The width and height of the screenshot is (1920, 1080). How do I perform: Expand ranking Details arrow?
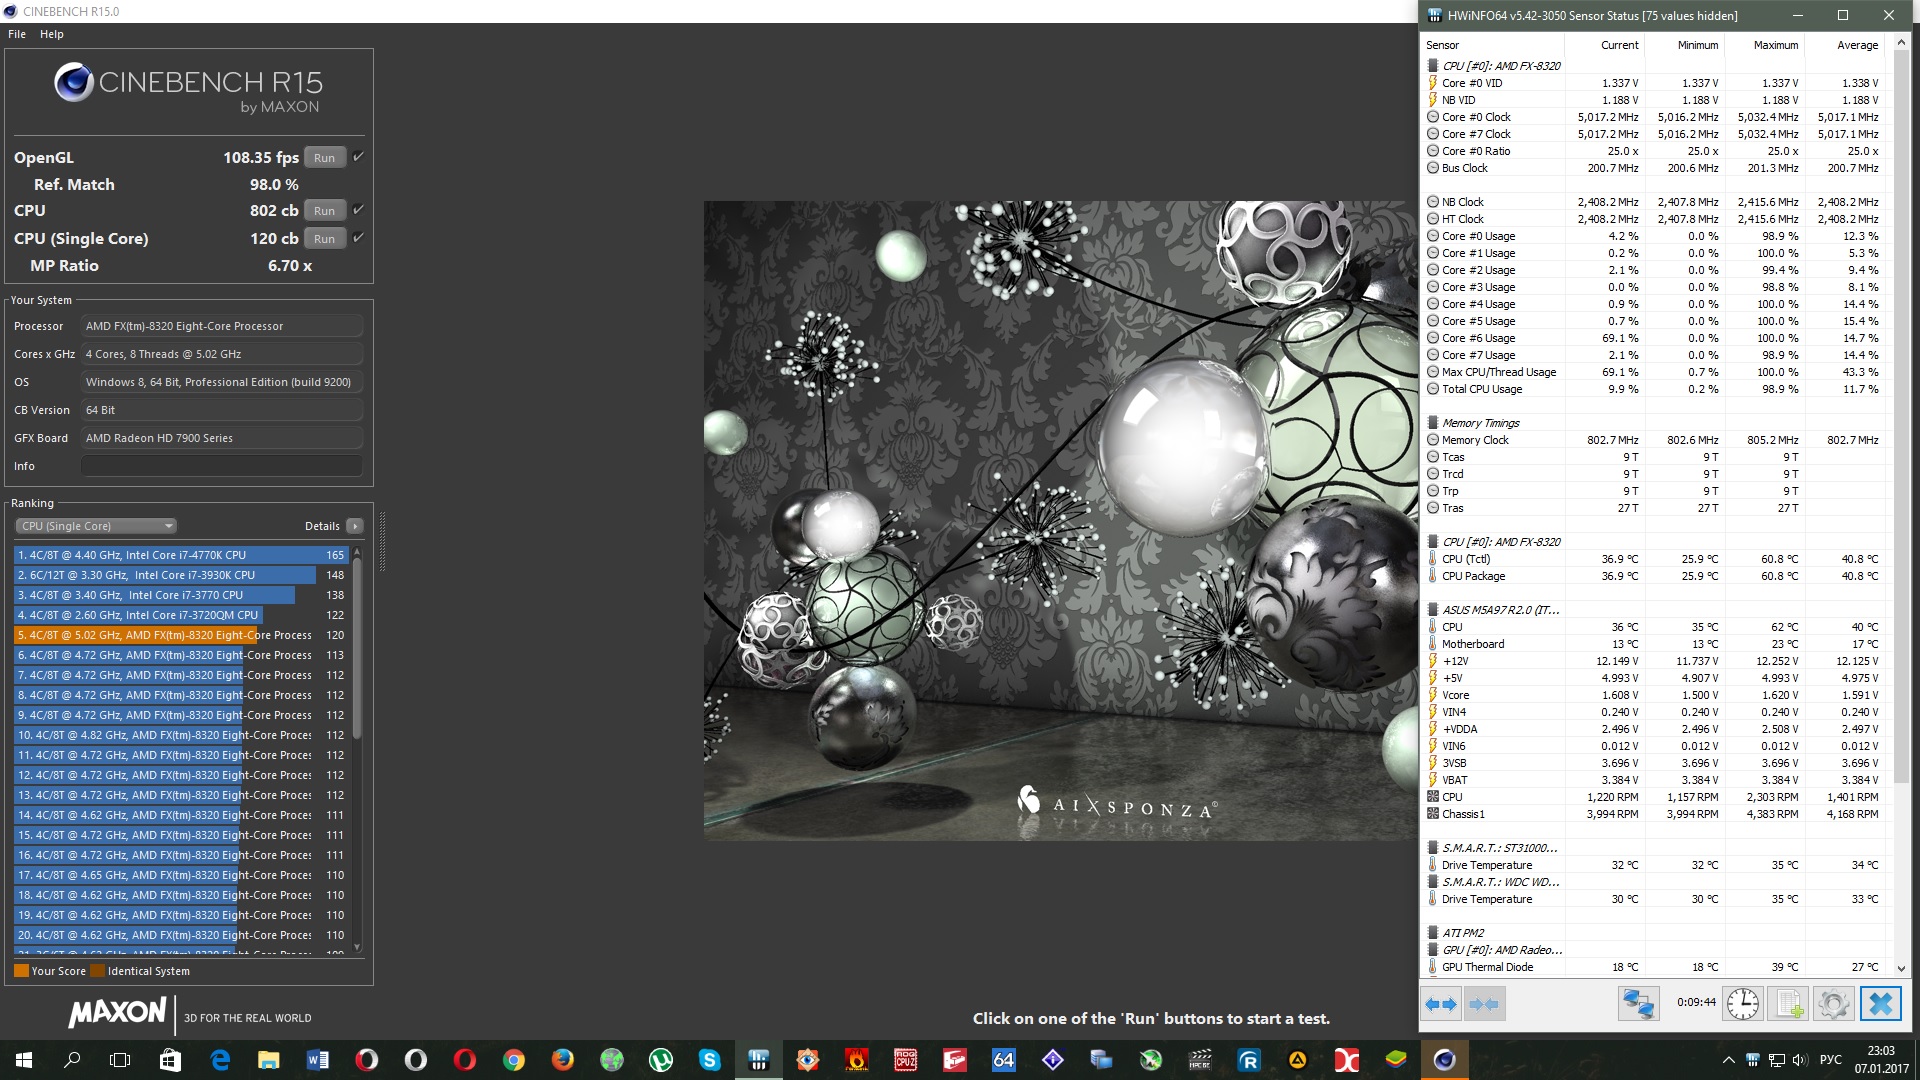tap(354, 526)
